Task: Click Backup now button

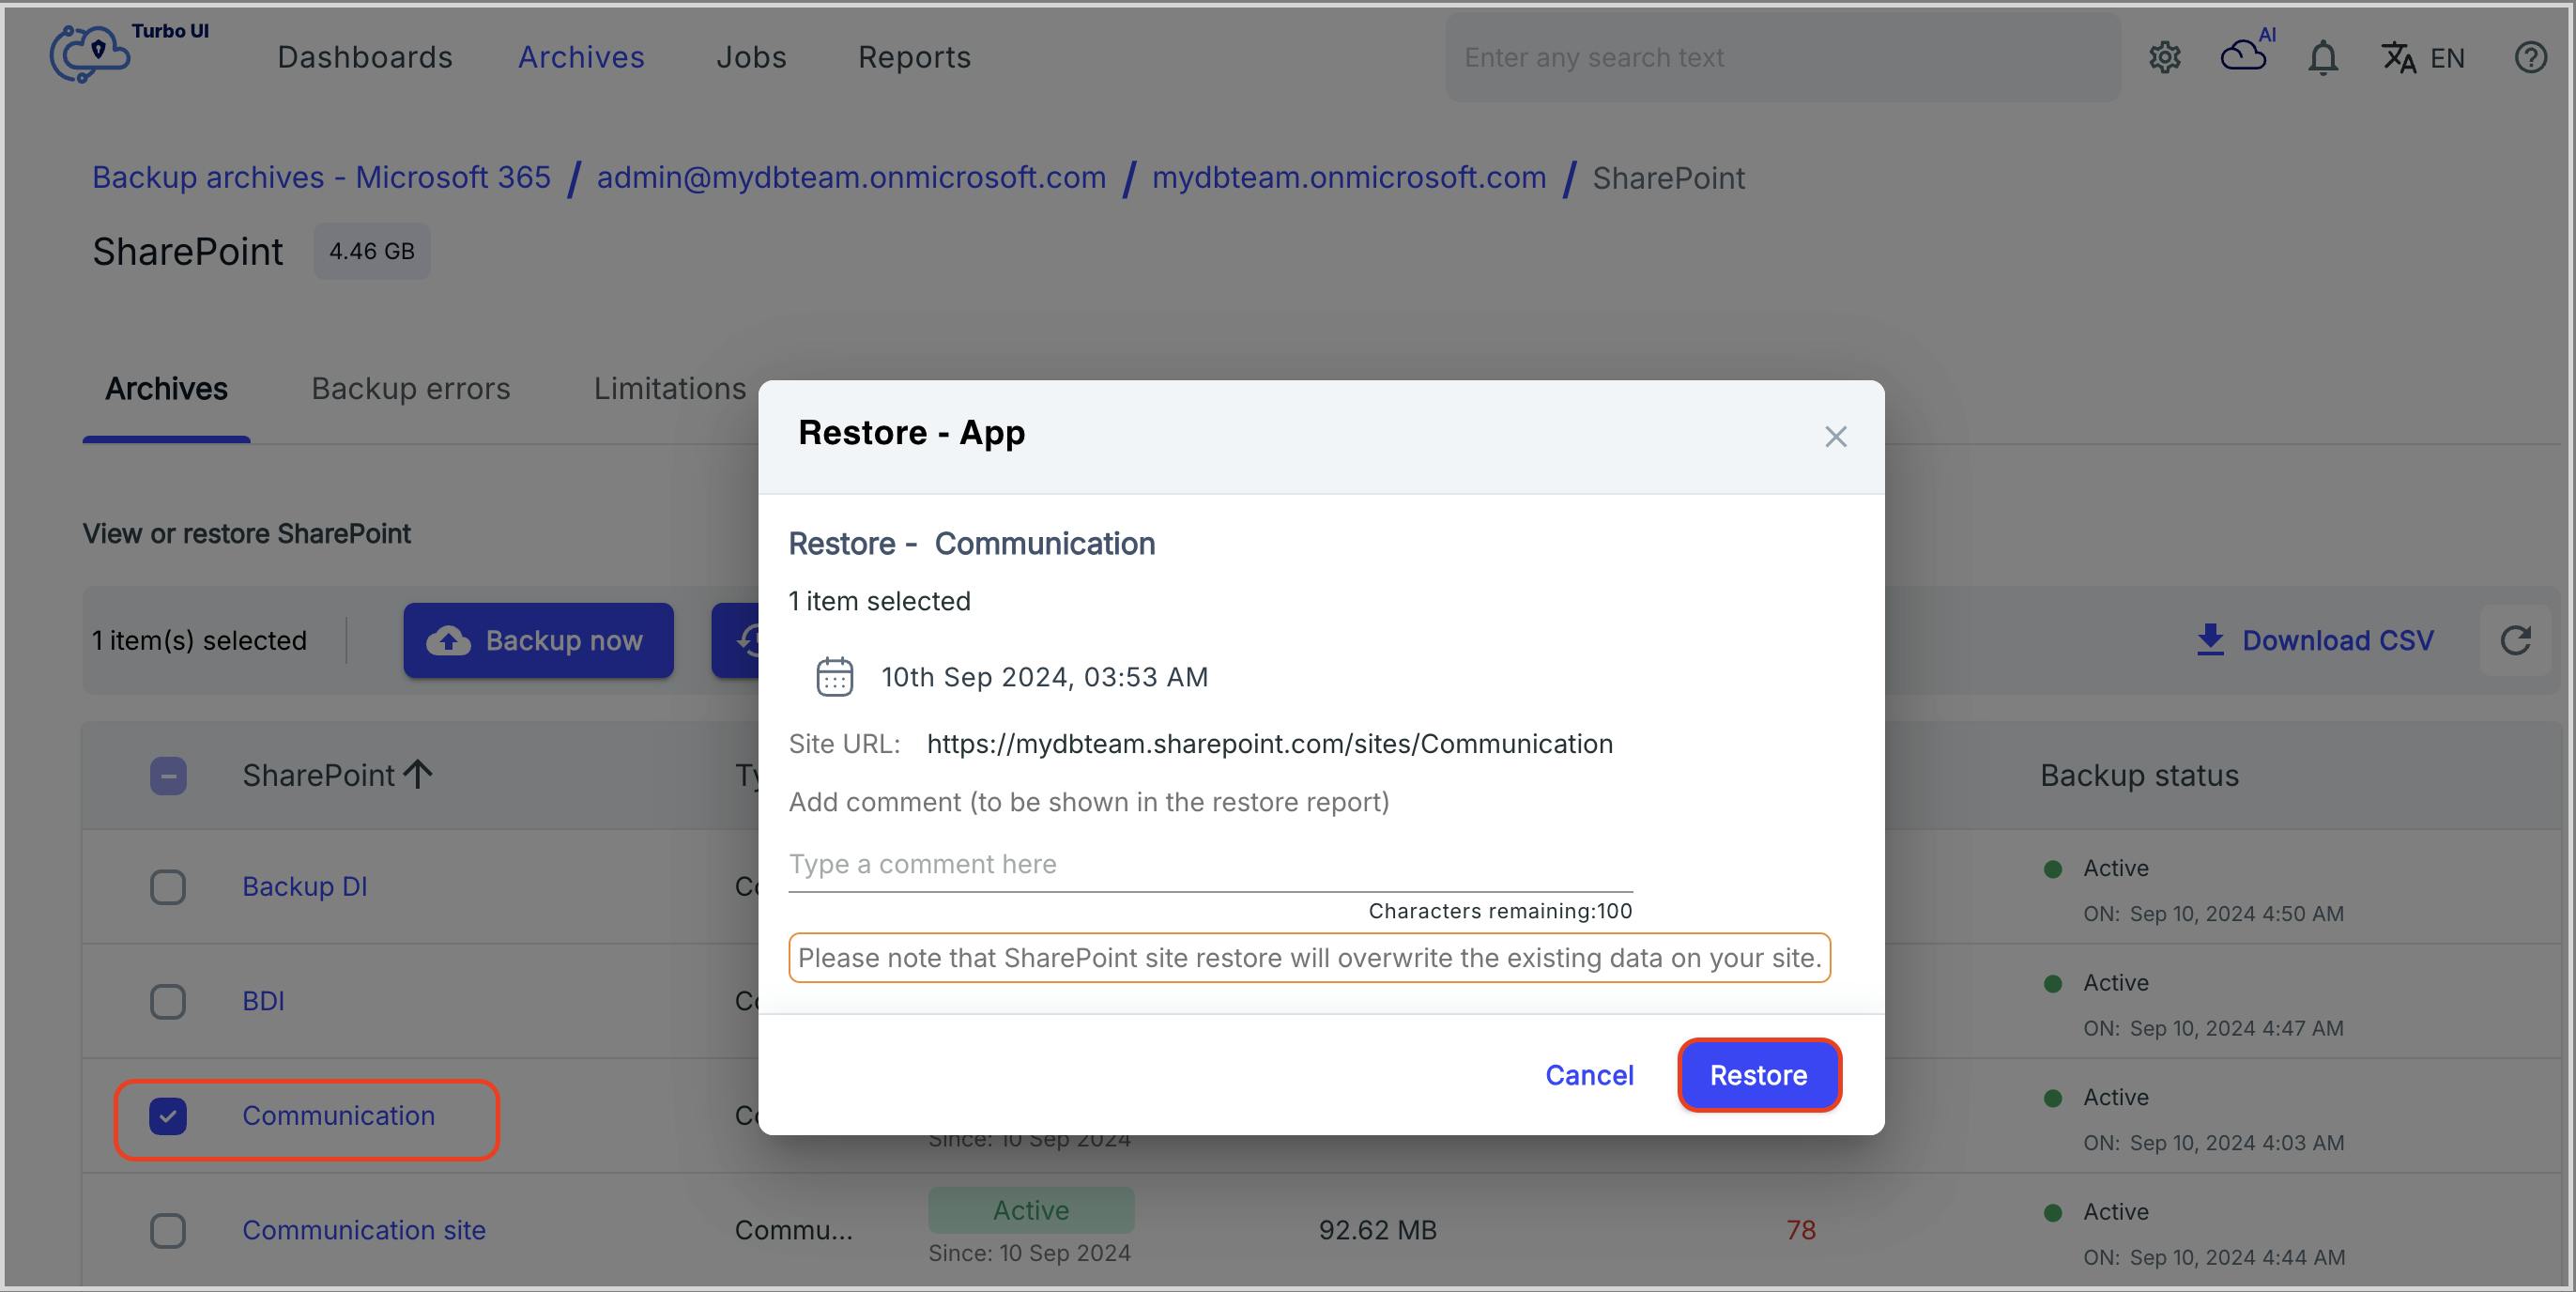Action: [x=538, y=640]
